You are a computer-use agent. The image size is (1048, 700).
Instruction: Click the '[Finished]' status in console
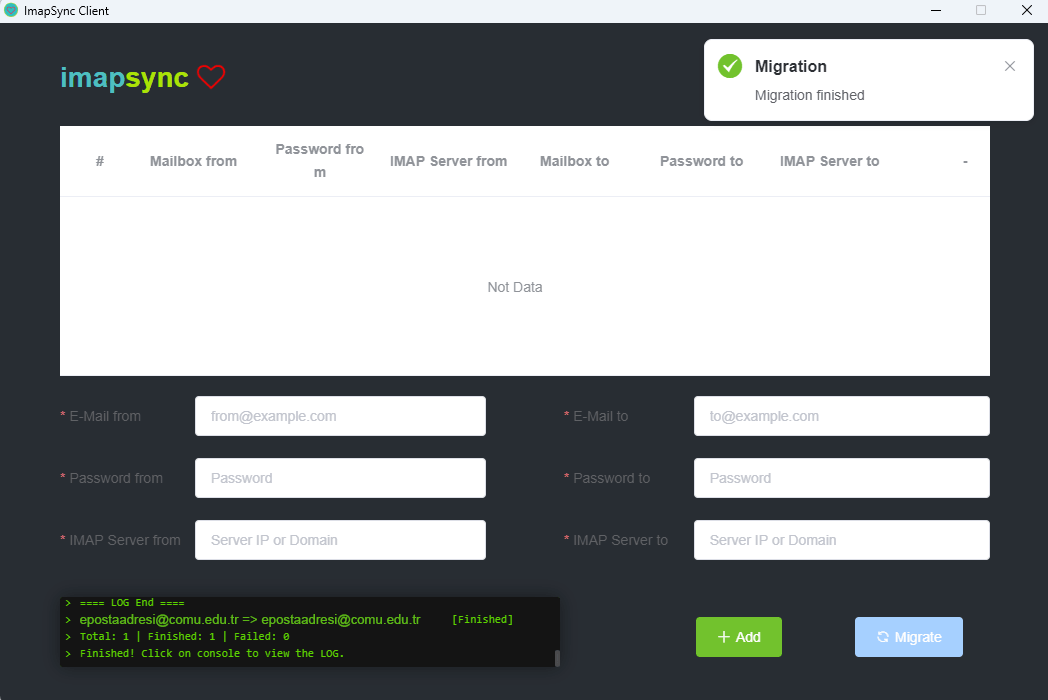point(483,620)
